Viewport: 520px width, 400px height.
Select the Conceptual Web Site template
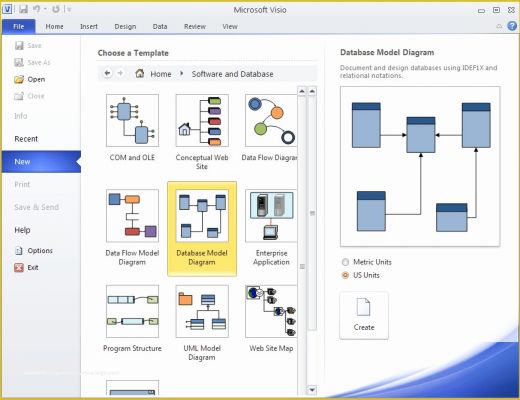(x=202, y=132)
